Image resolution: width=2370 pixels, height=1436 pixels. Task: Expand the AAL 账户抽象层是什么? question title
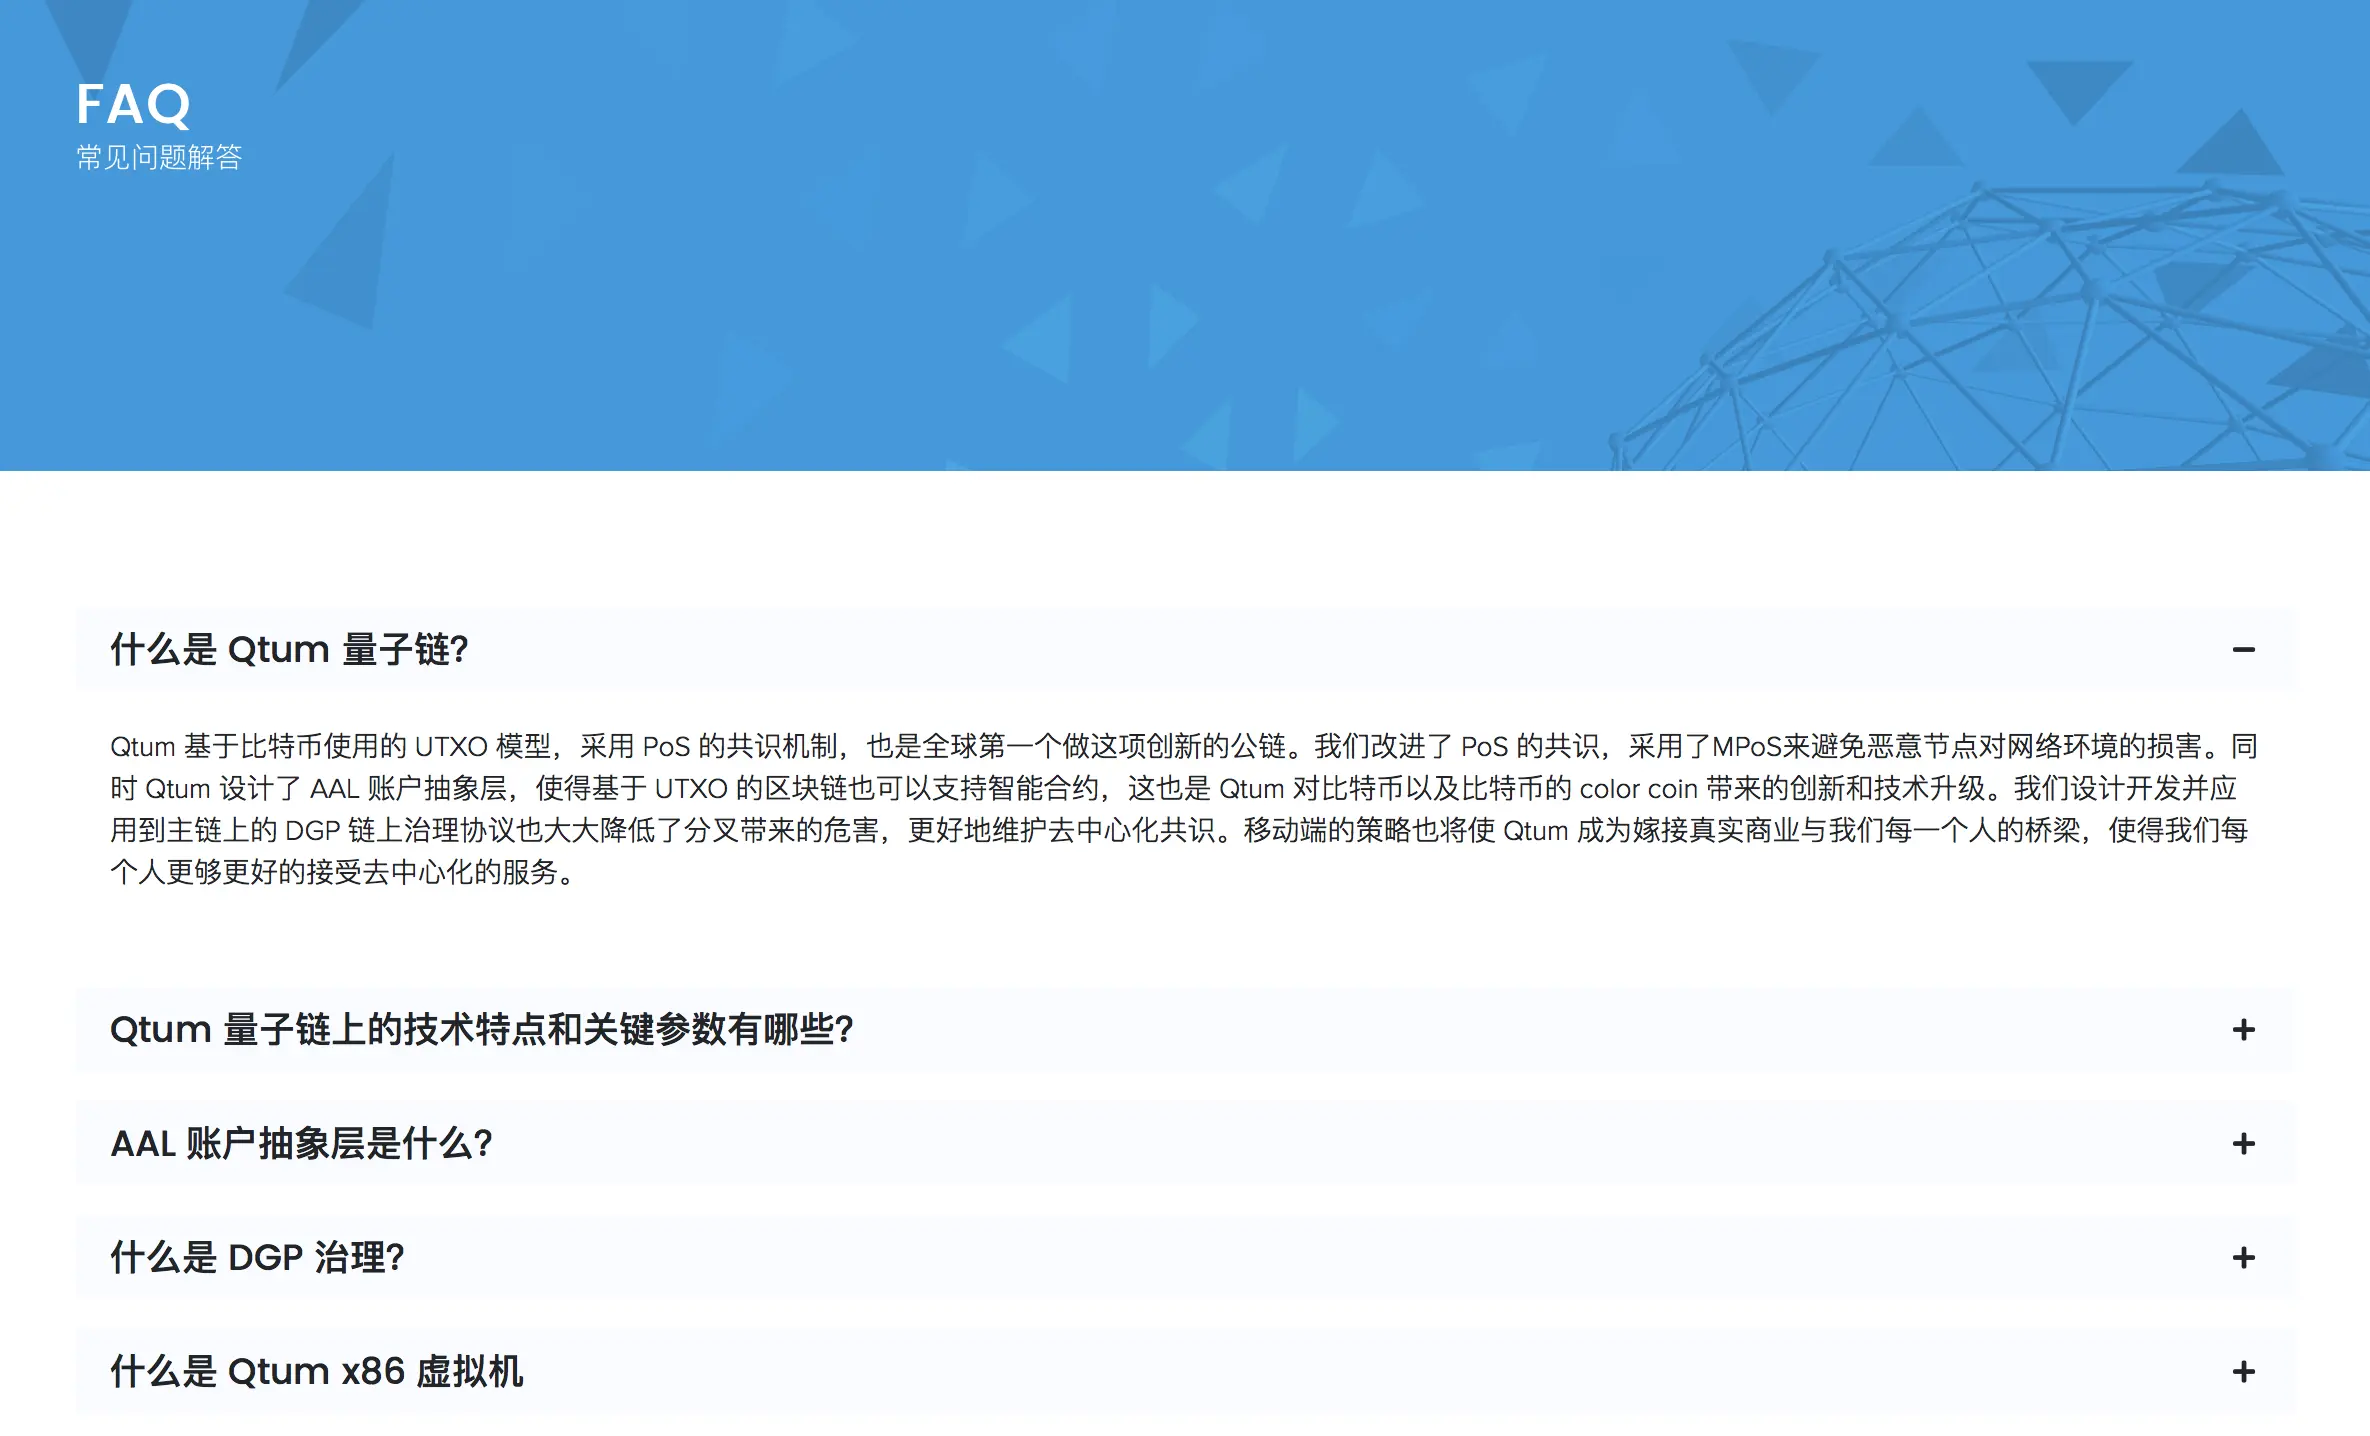301,1144
